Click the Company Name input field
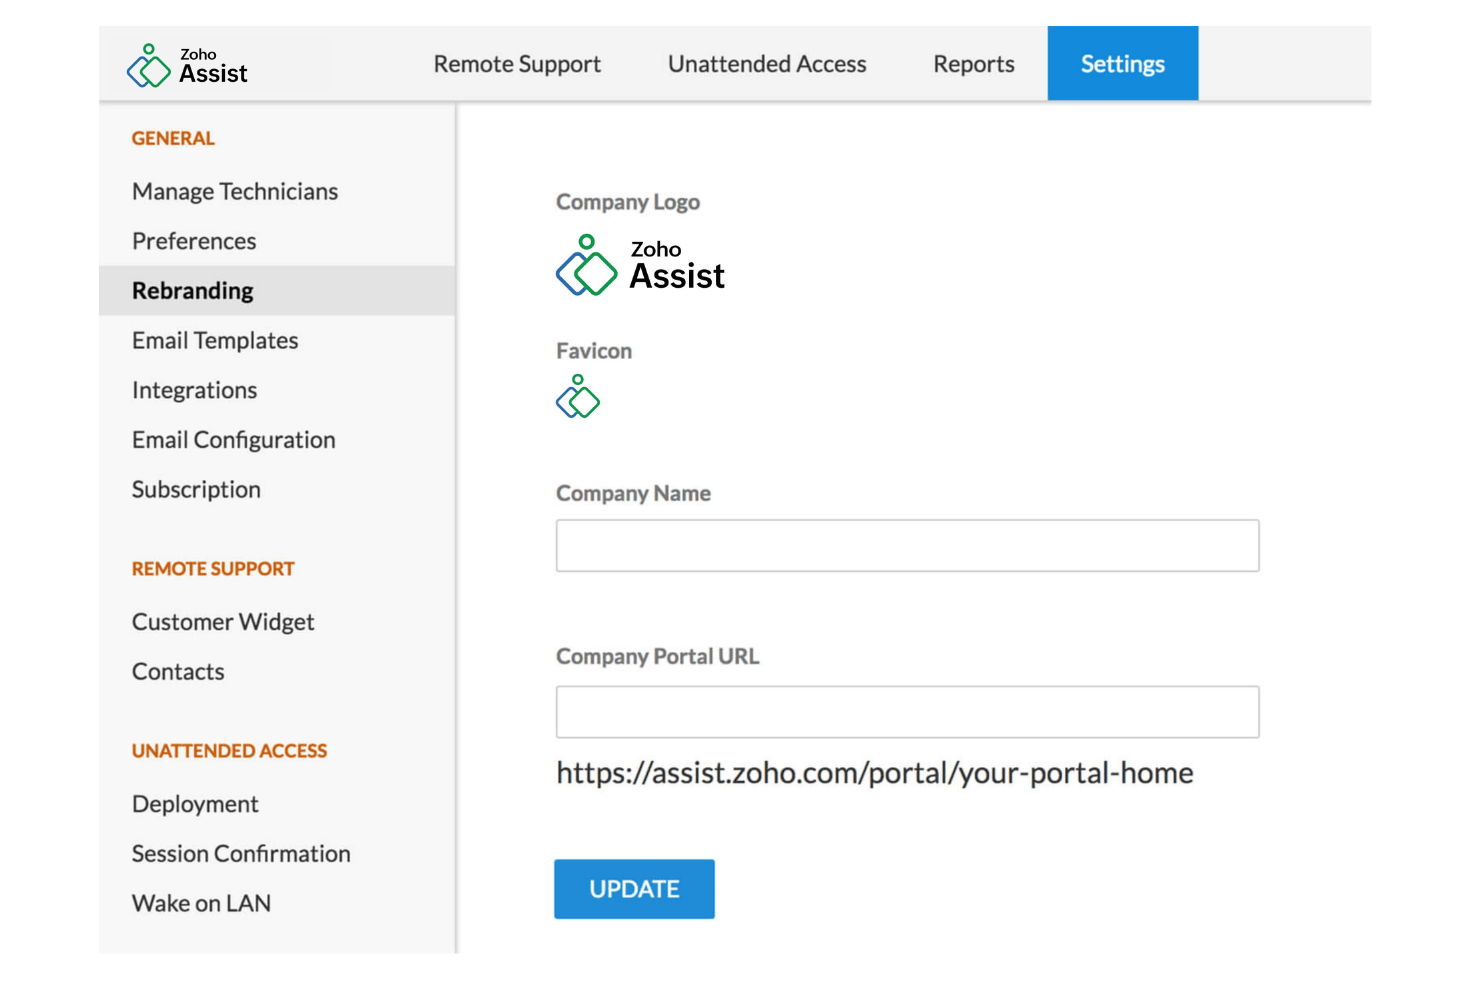Viewport: 1480px width, 987px height. pyautogui.click(x=907, y=546)
